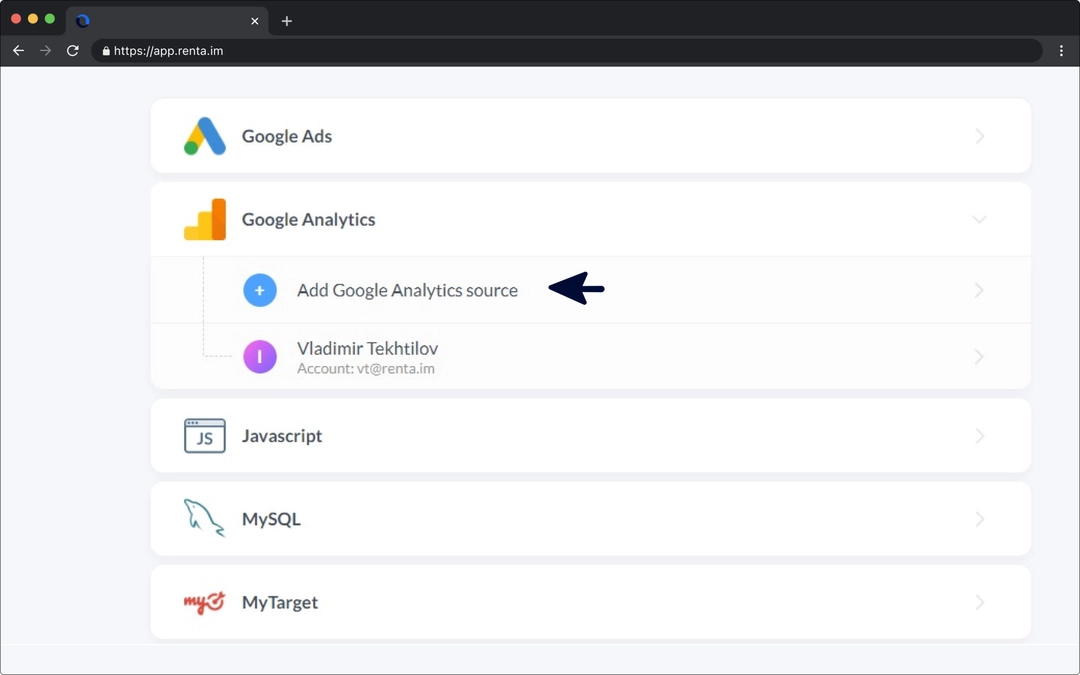
Task: Click the Account: vt@renta.im text
Action: click(x=366, y=368)
